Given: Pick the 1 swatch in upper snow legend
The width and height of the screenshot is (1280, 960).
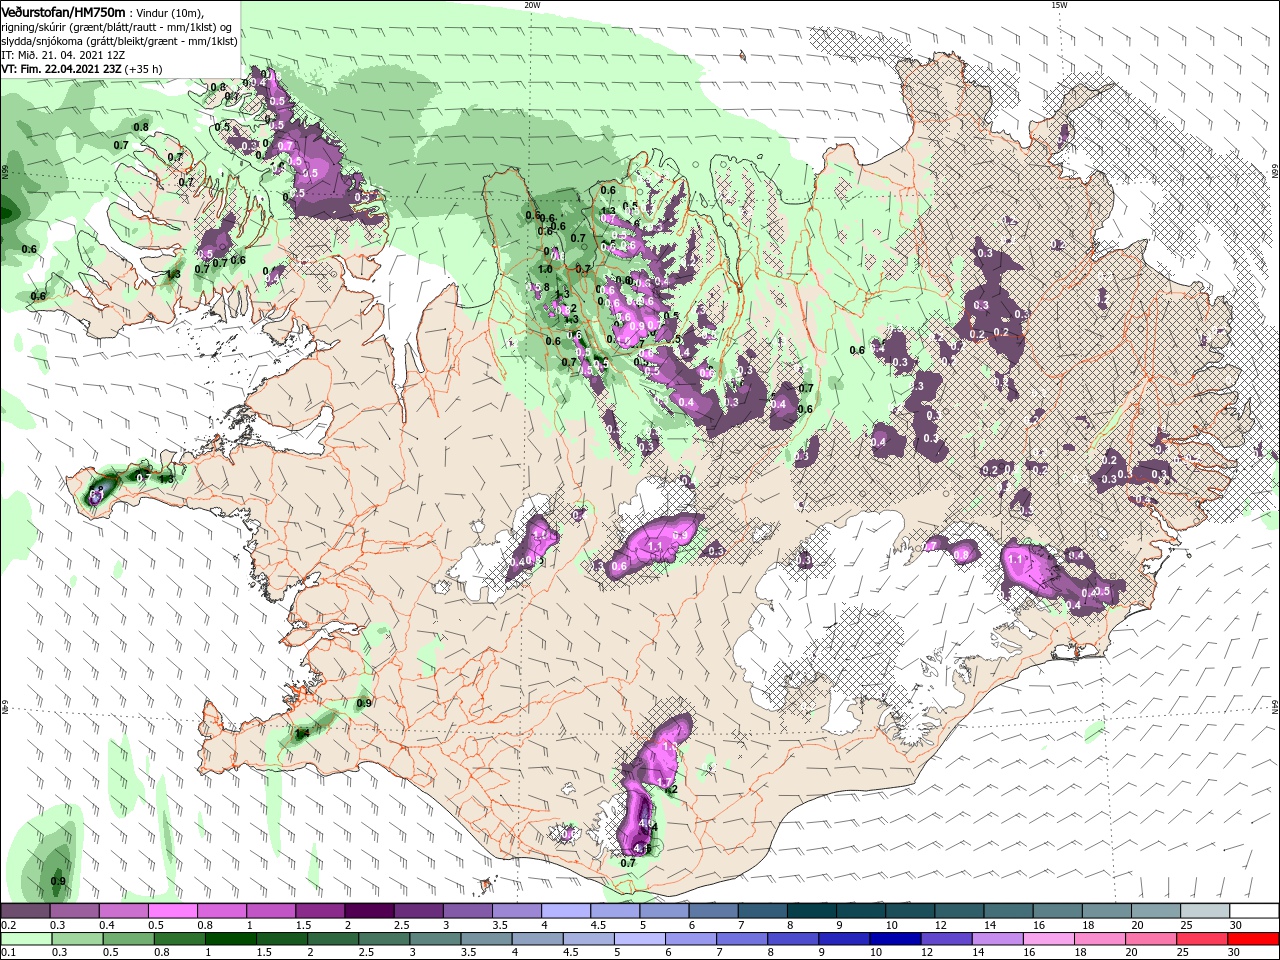Looking at the screenshot, I should tap(270, 910).
